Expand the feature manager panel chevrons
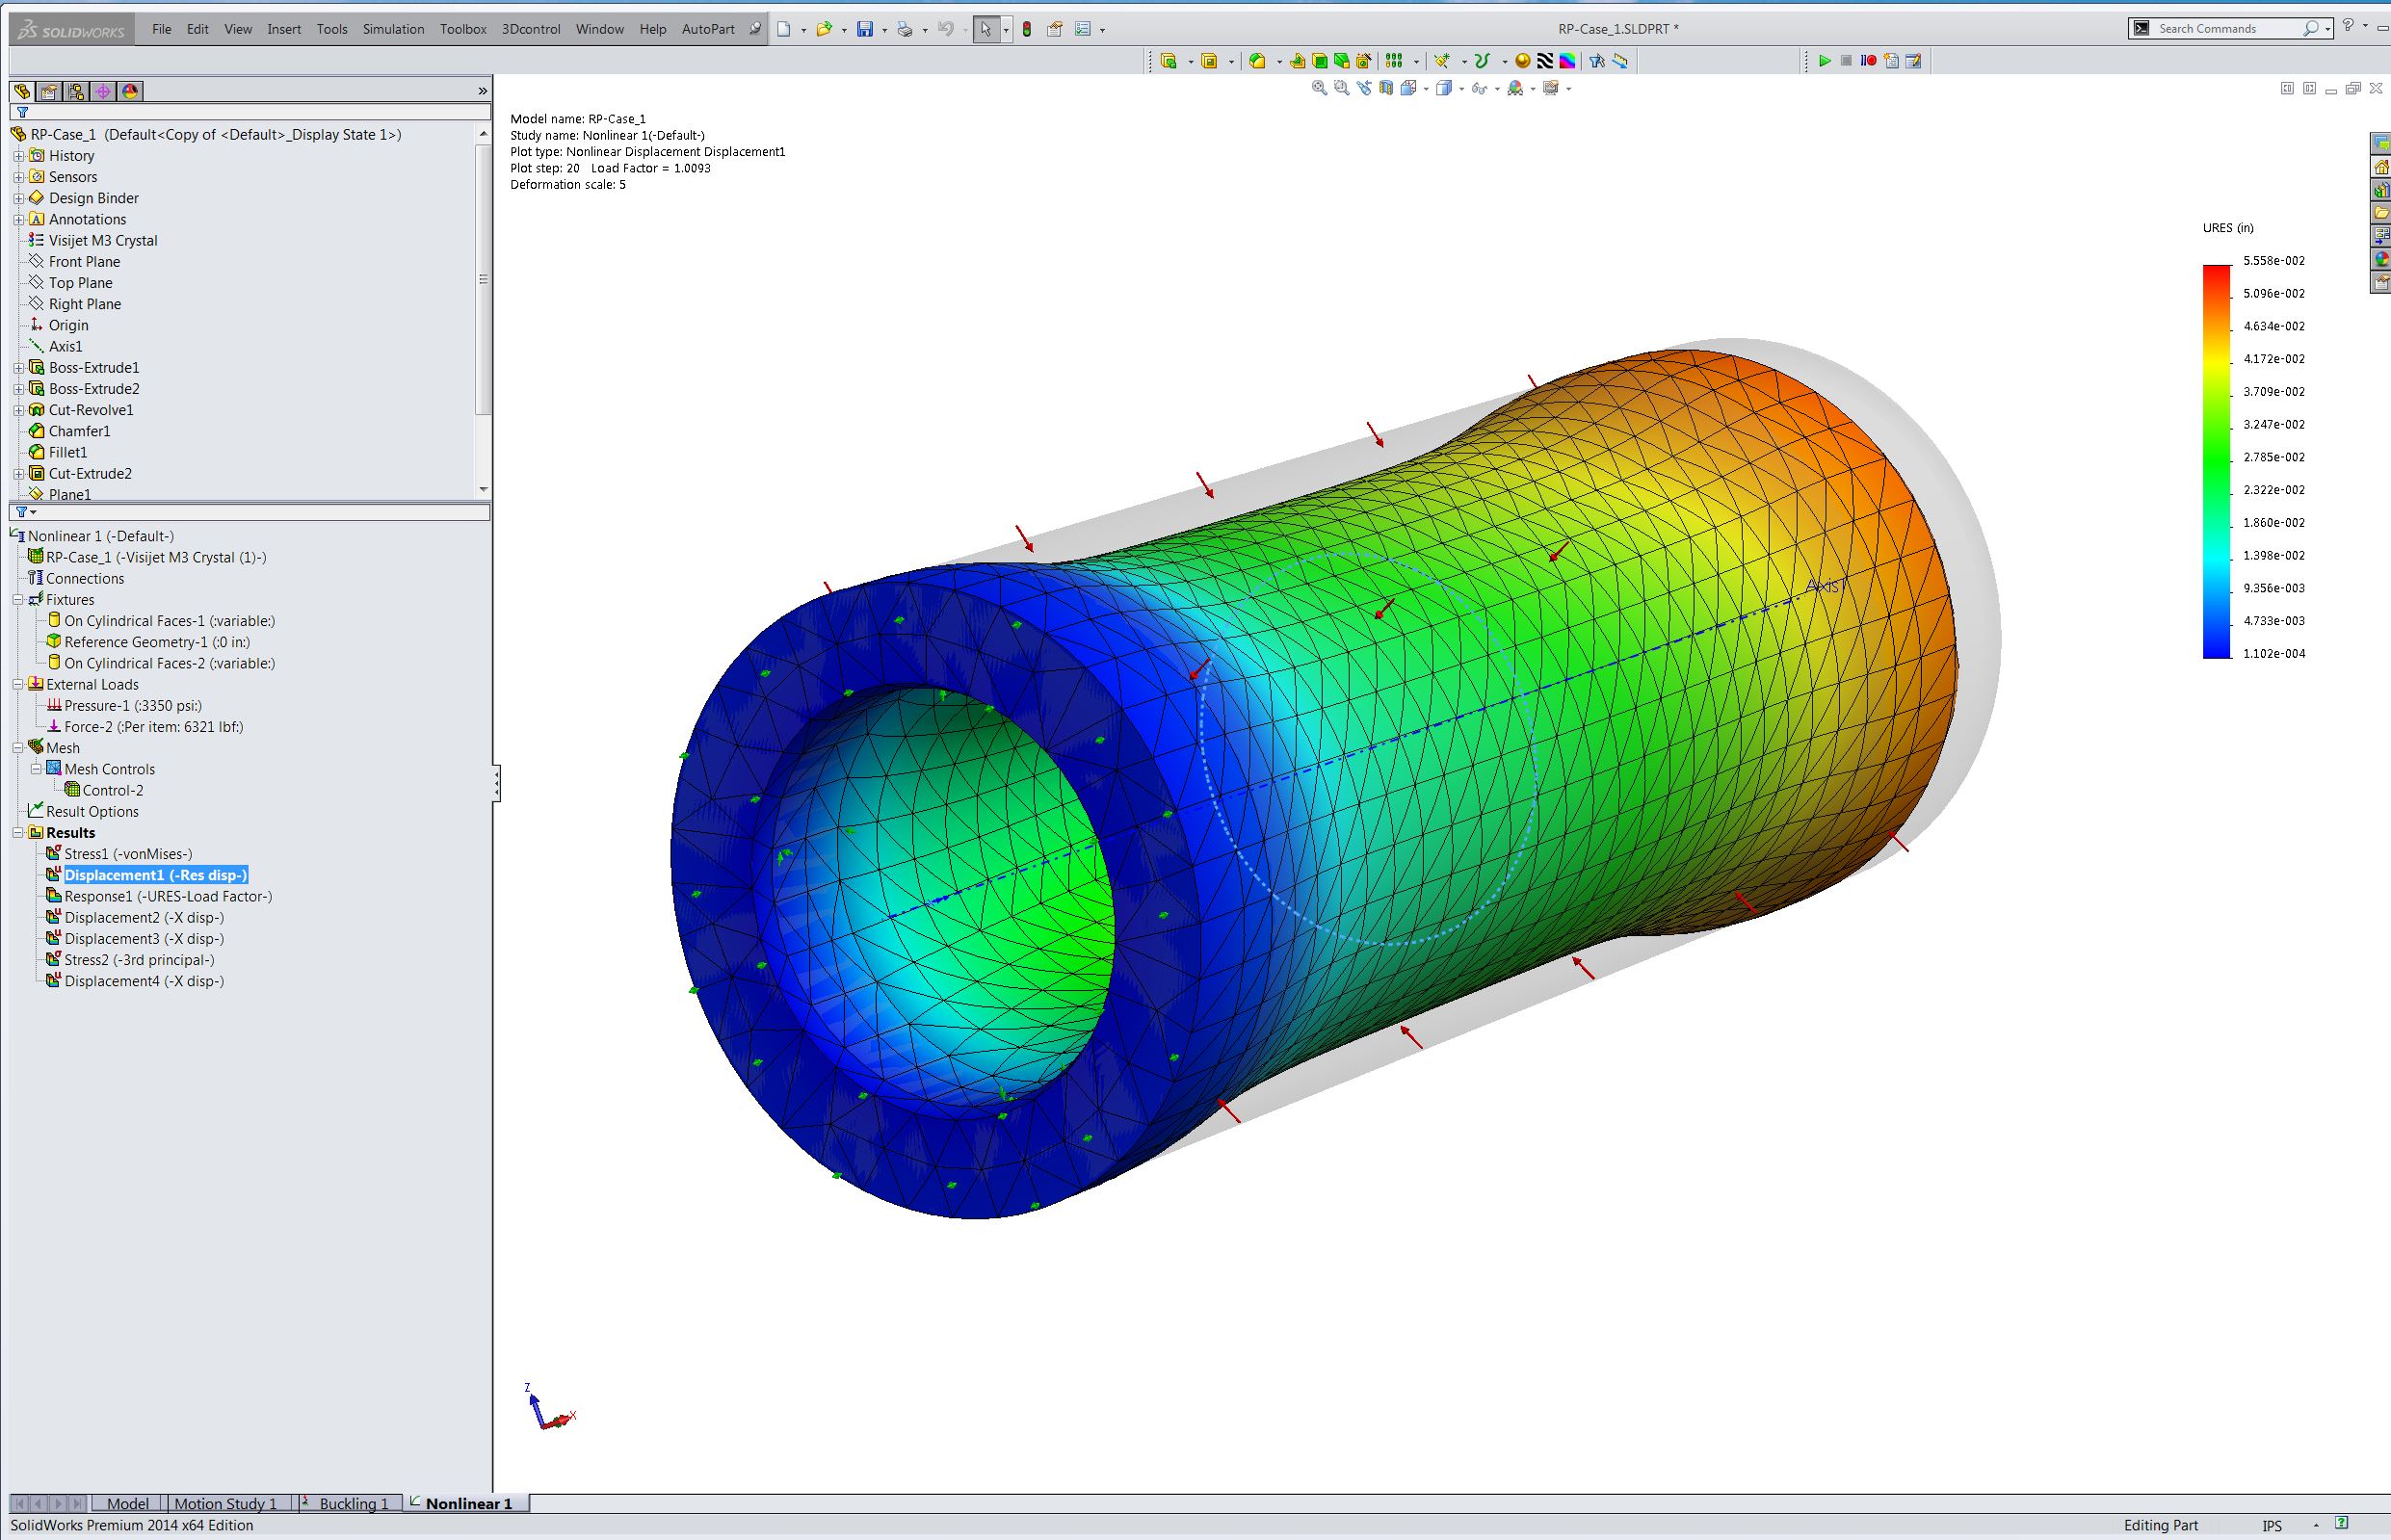 coord(482,91)
